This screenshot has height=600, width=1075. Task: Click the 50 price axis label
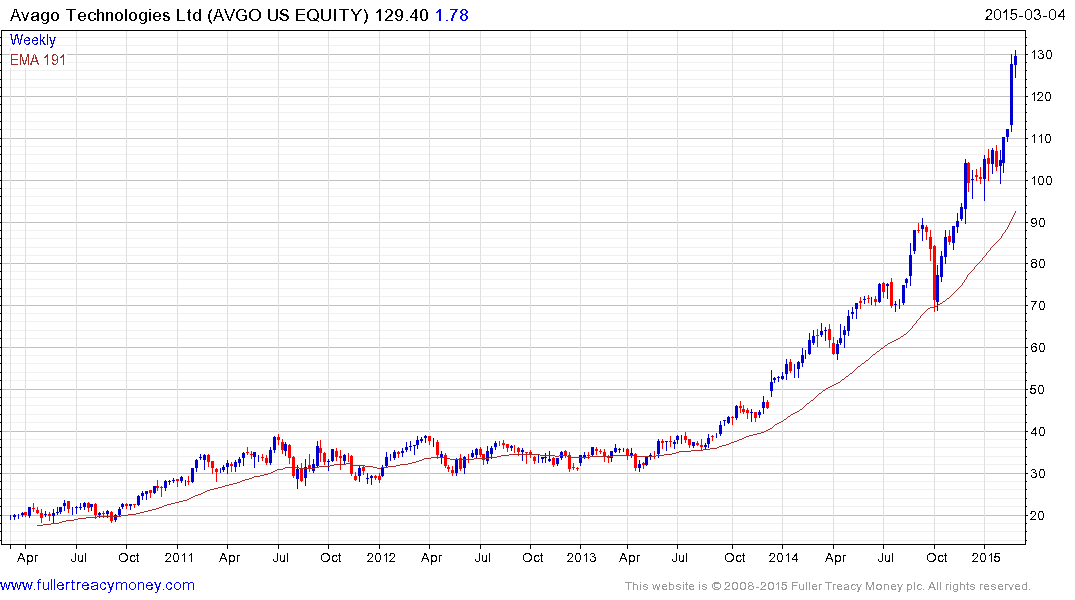pyautogui.click(x=1038, y=389)
